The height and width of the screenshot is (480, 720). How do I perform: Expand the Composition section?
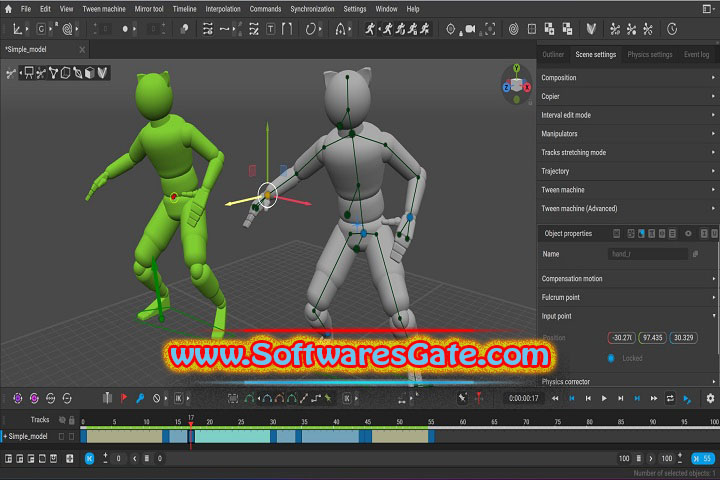[x=626, y=78]
